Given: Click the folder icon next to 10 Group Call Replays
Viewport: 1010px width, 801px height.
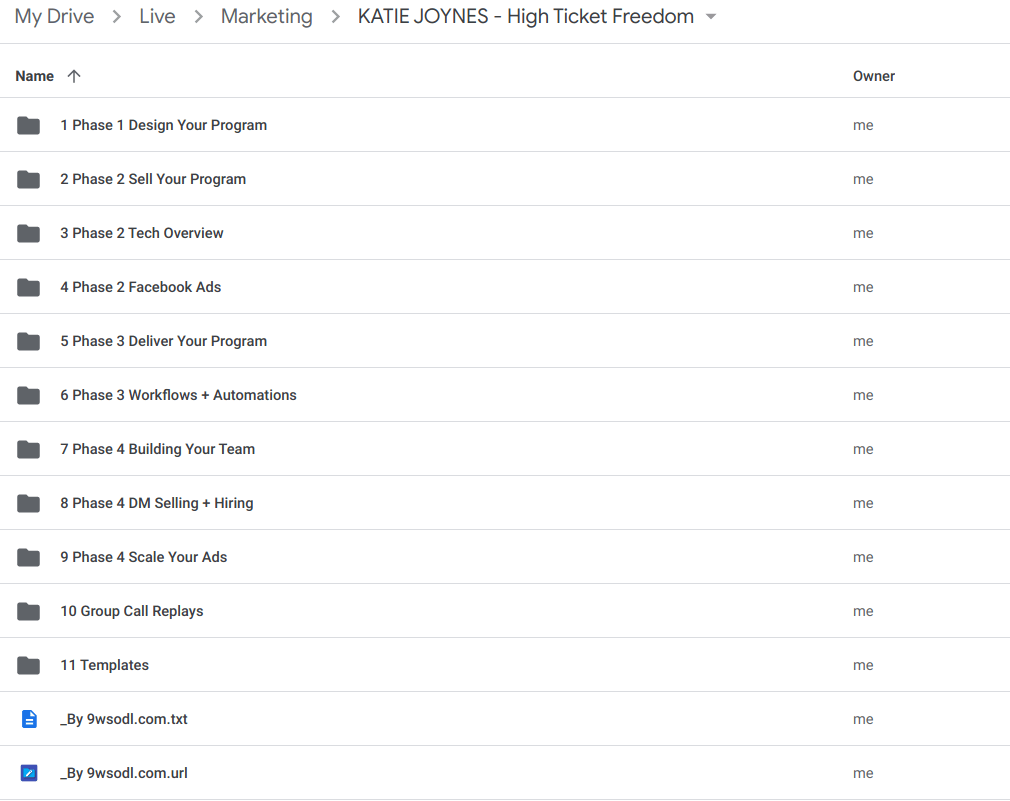Looking at the screenshot, I should [28, 611].
